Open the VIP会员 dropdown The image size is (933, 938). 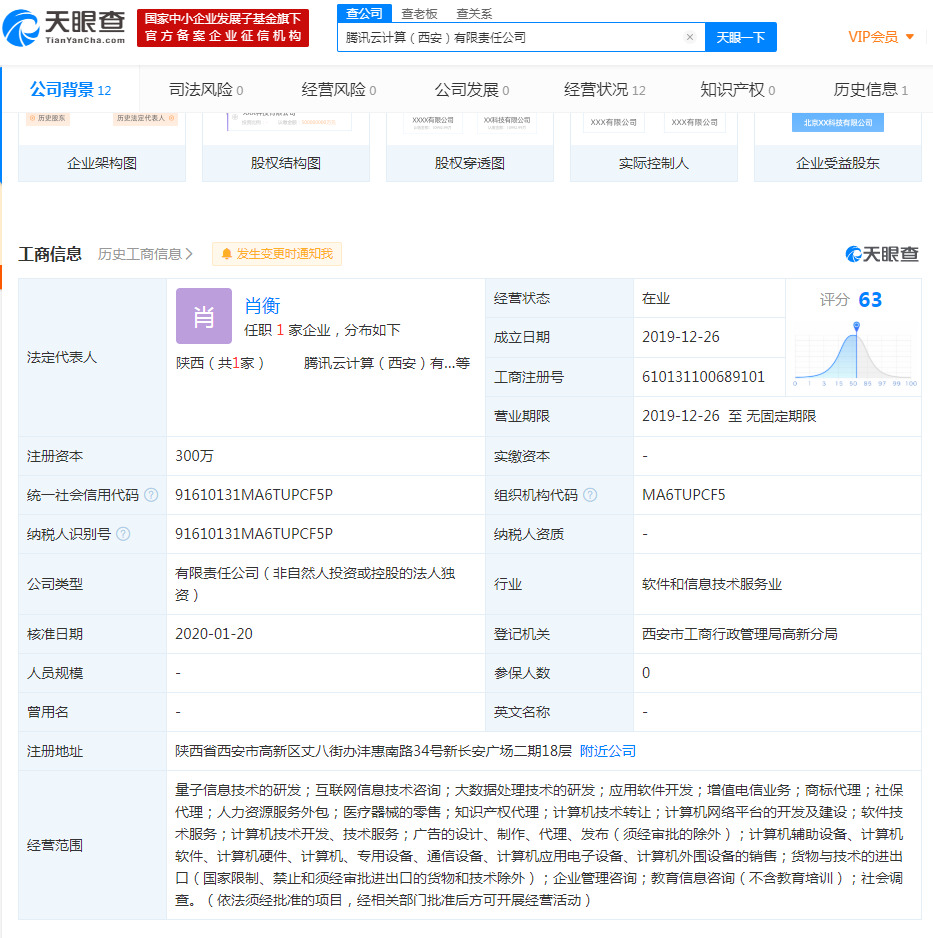pos(881,37)
